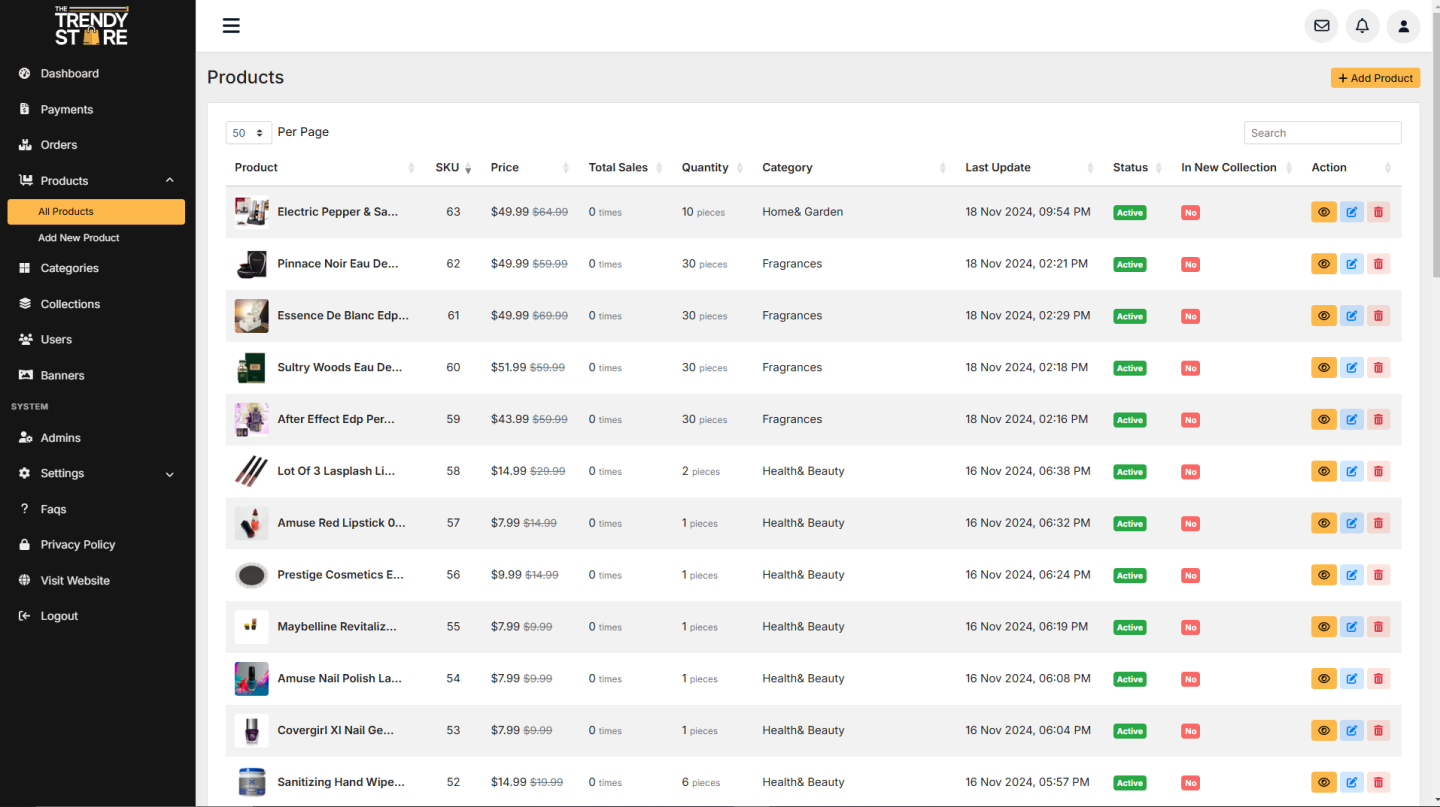Open the mail envelope icon
Viewport: 1440px width, 807px height.
tap(1321, 26)
